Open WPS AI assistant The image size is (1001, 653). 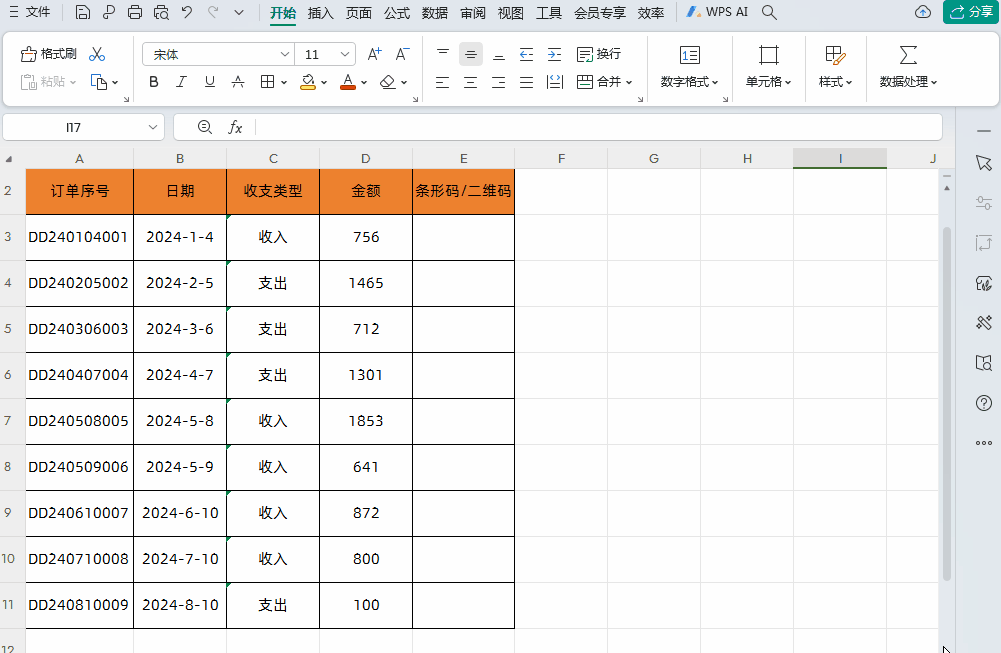coord(717,12)
